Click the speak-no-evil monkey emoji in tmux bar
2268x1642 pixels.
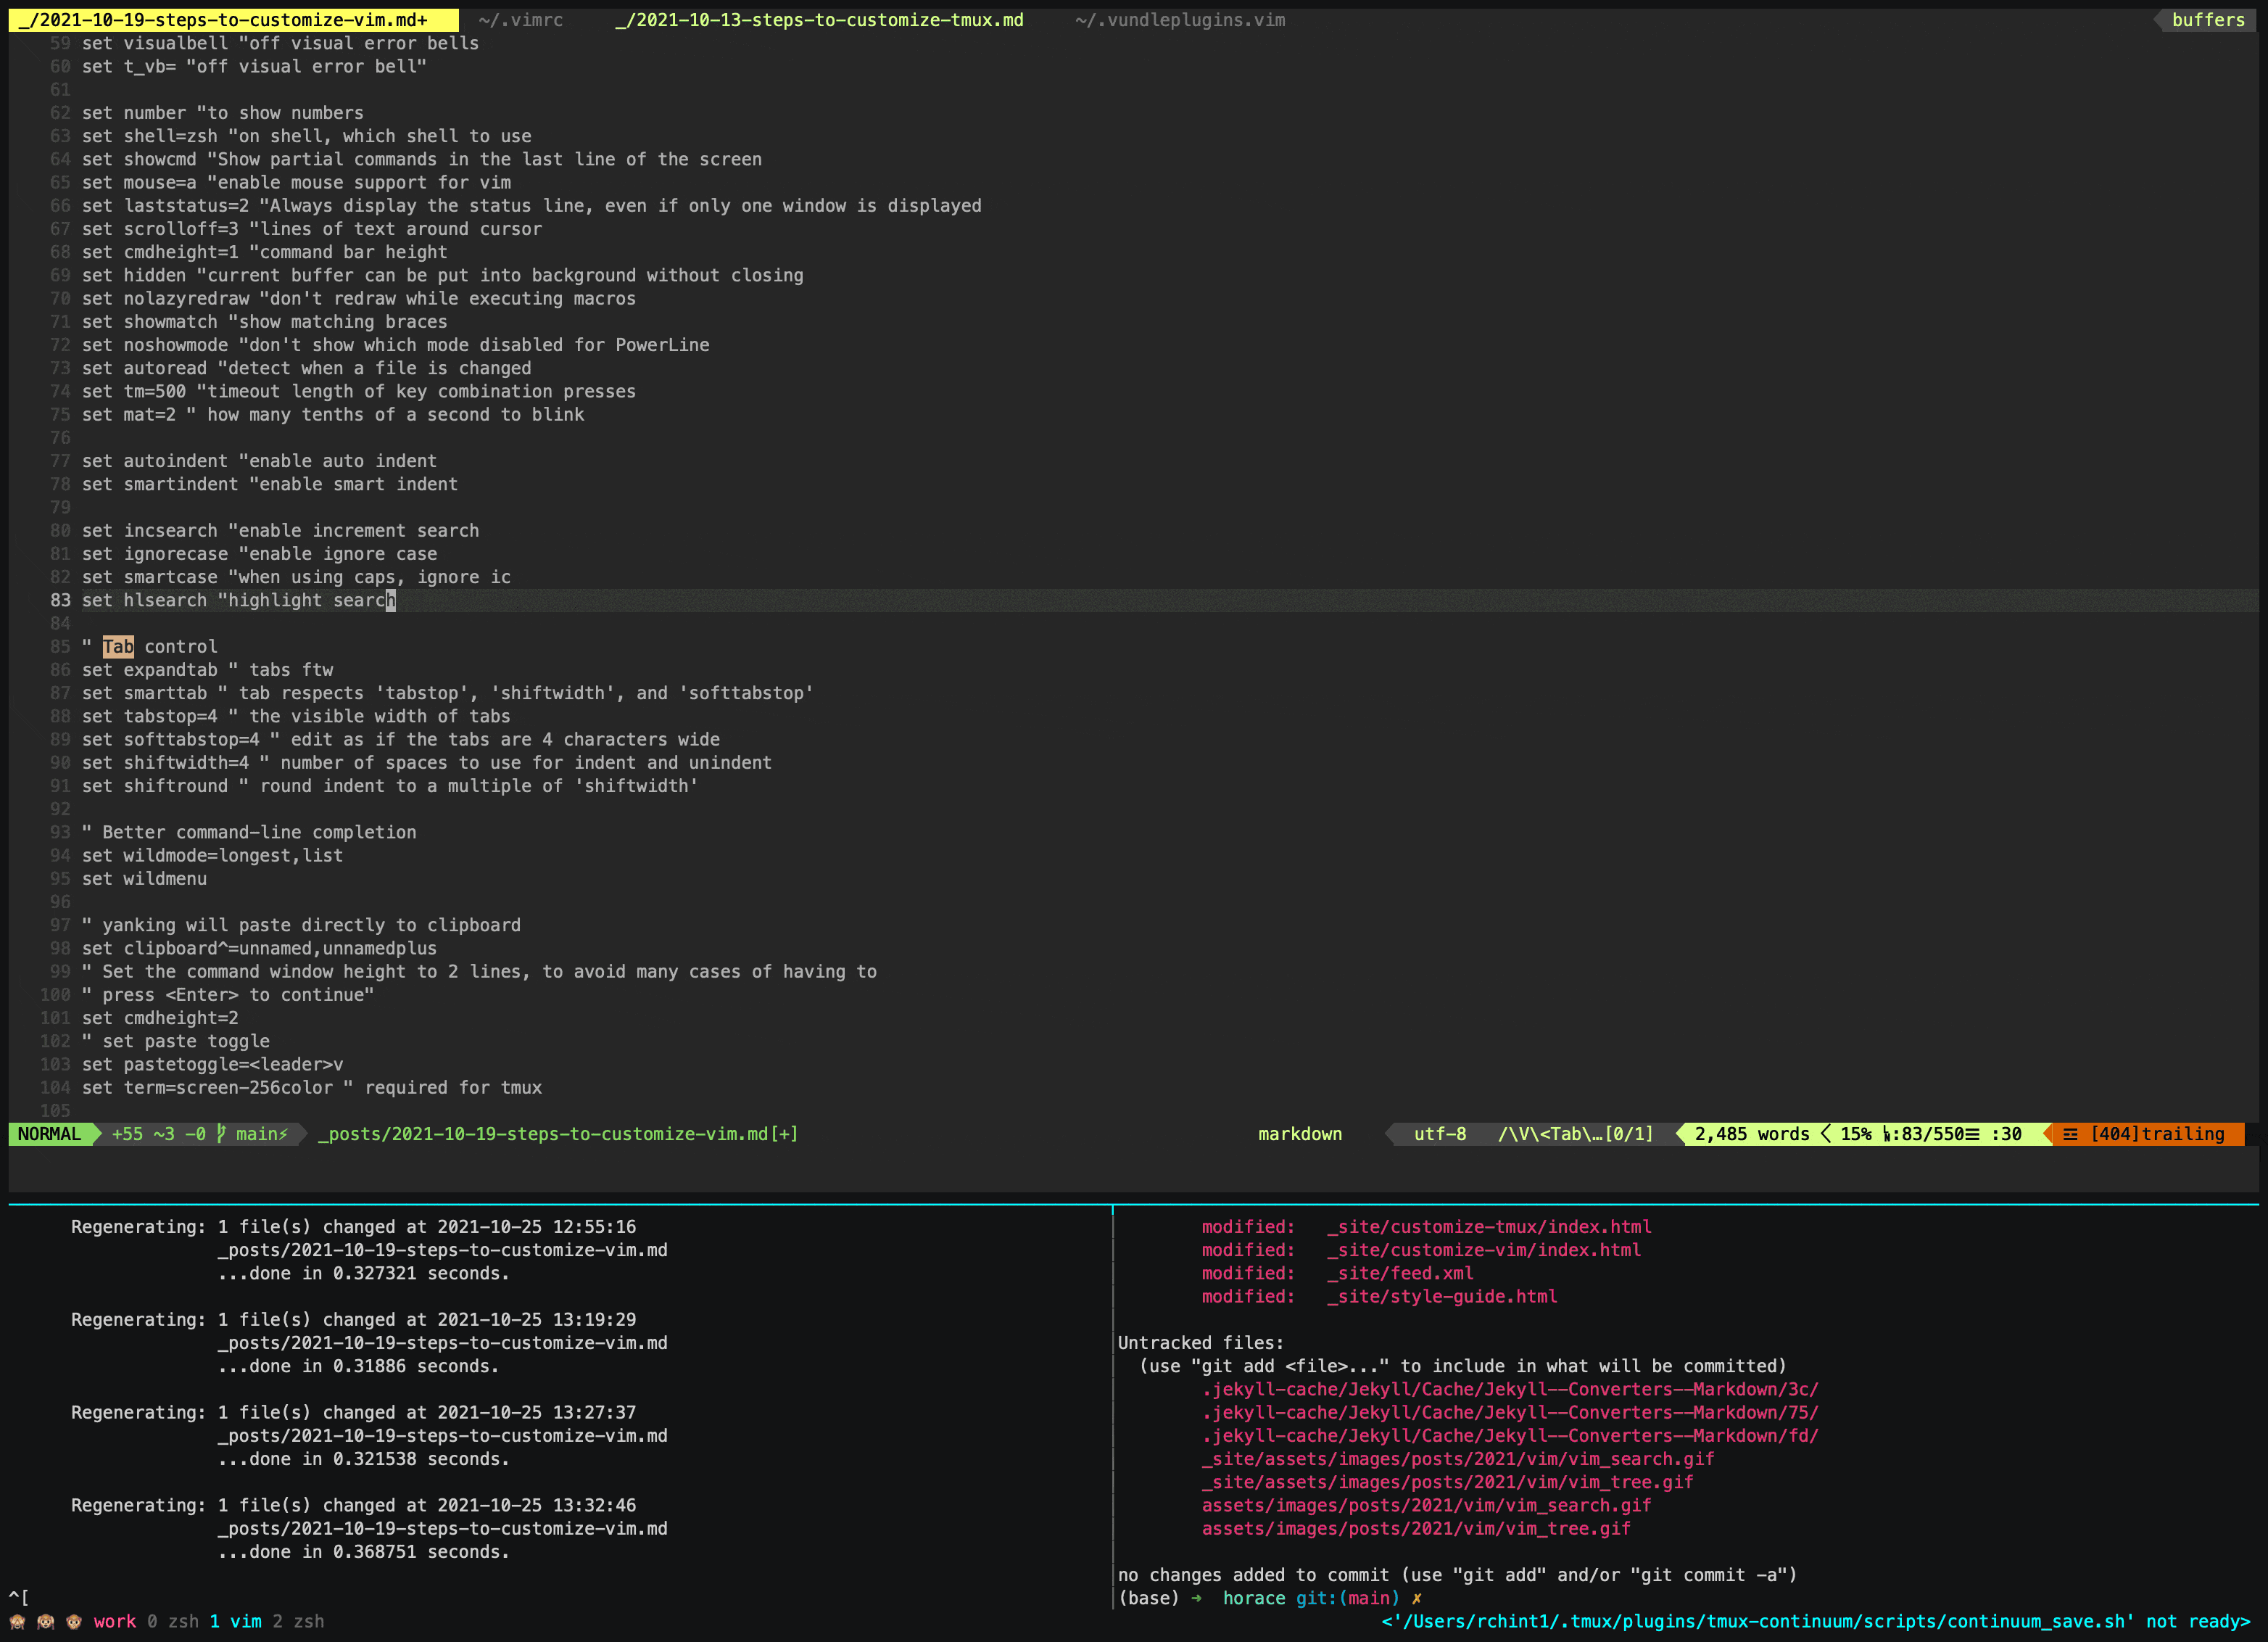pos(74,1622)
